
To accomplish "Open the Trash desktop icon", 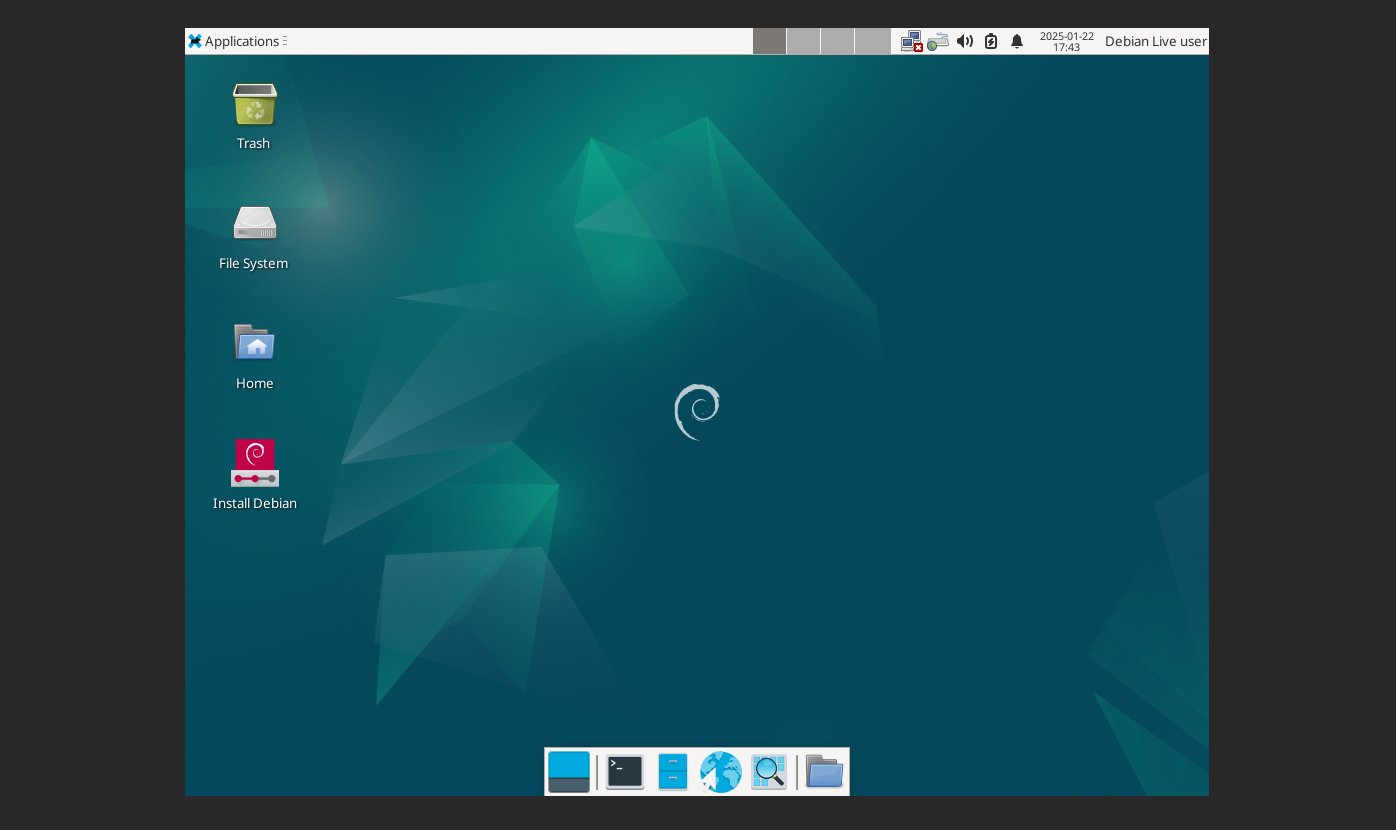I will pyautogui.click(x=254, y=116).
